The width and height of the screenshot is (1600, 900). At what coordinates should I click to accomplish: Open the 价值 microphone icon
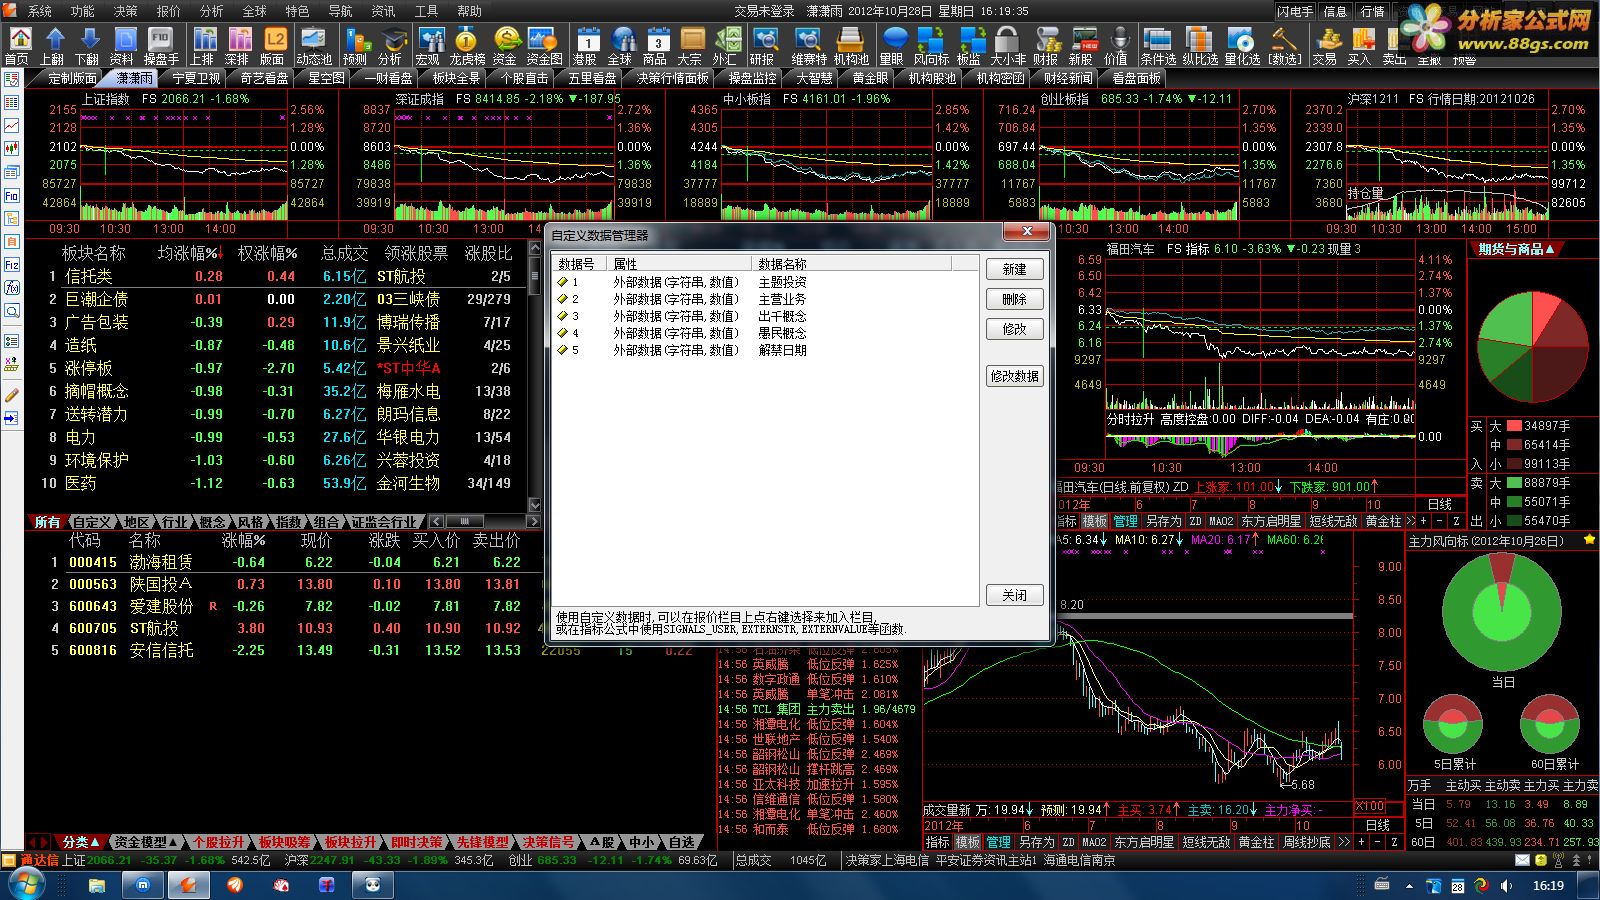click(x=1118, y=46)
